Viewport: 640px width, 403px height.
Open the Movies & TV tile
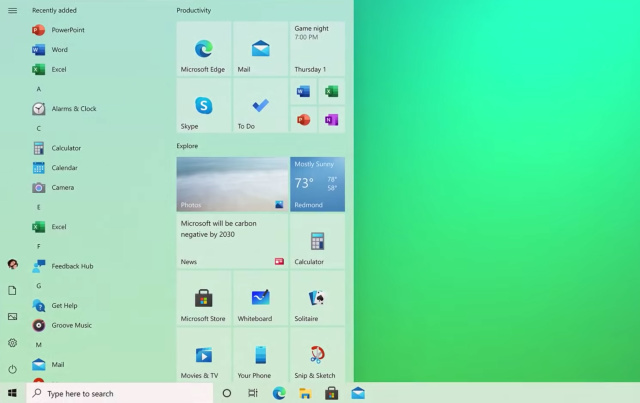point(204,355)
